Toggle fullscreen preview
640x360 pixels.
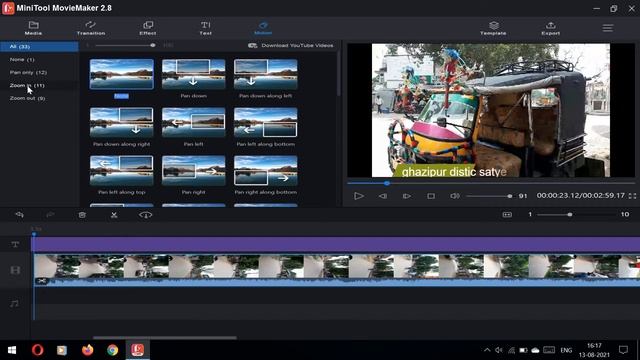pos(633,196)
